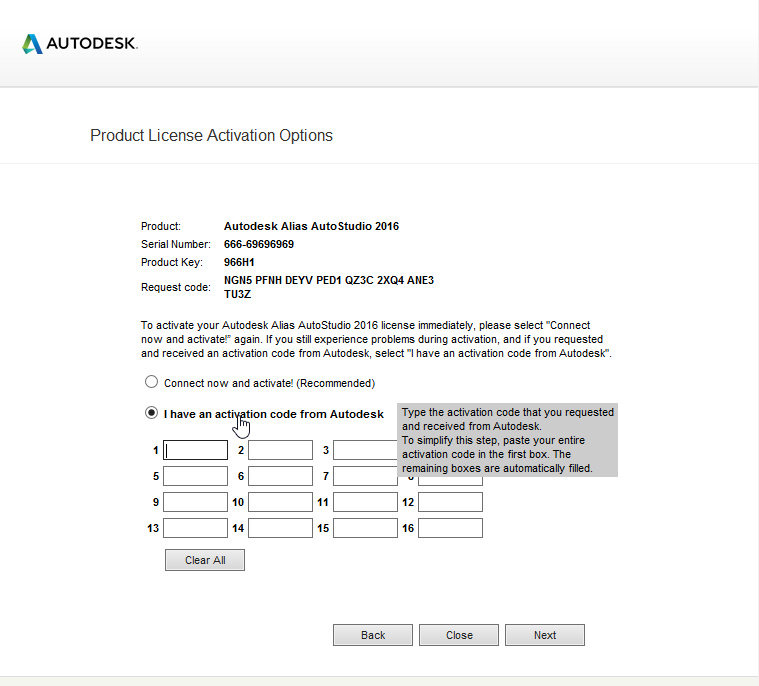
Task: Click Product License Activation Options heading
Action: (x=212, y=136)
